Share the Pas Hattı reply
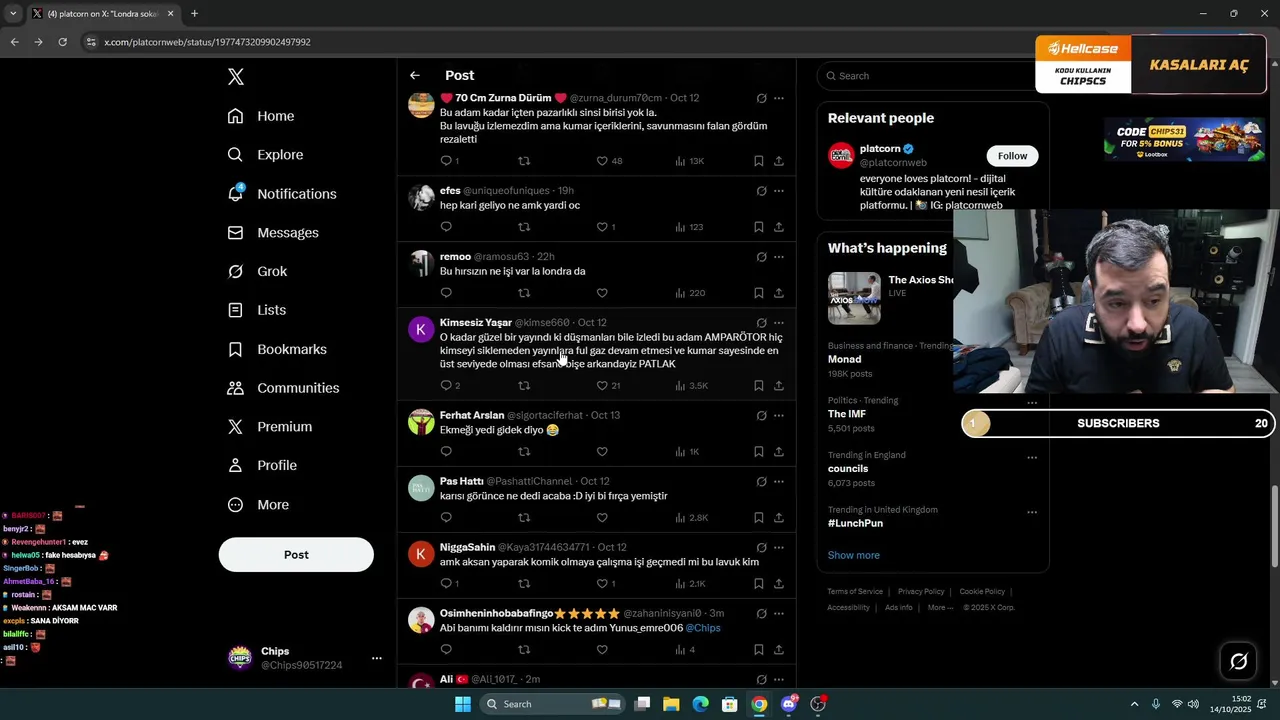Image resolution: width=1280 pixels, height=720 pixels. 779,518
